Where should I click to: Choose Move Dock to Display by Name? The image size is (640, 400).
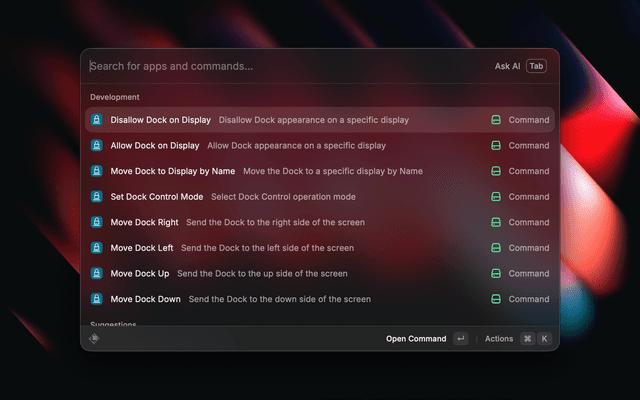pos(172,171)
